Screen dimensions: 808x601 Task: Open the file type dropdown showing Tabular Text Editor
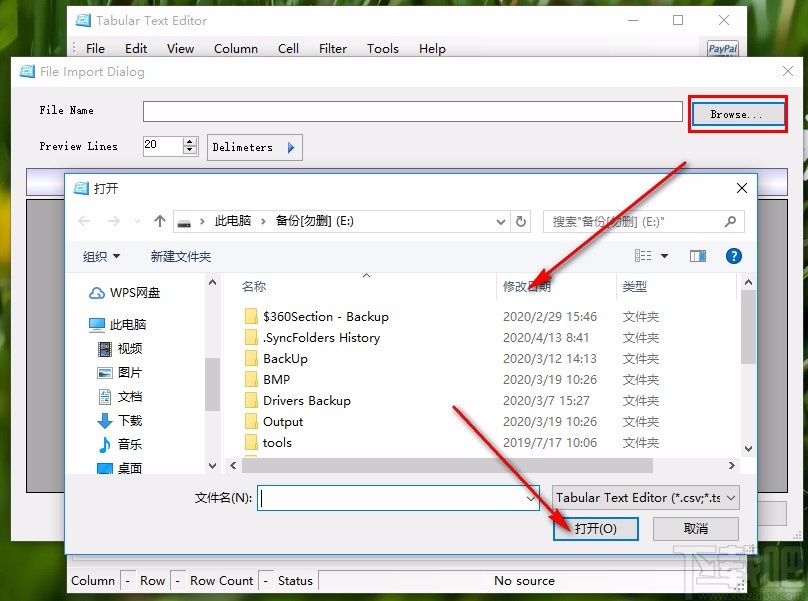645,497
